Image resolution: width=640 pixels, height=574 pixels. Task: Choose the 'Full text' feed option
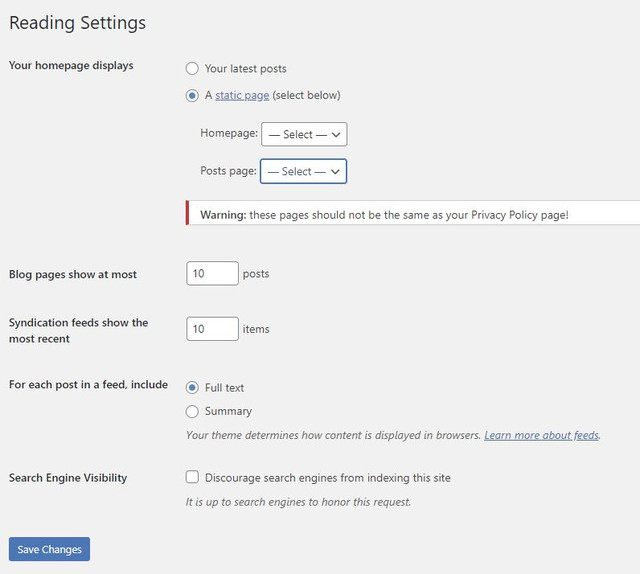pyautogui.click(x=192, y=387)
